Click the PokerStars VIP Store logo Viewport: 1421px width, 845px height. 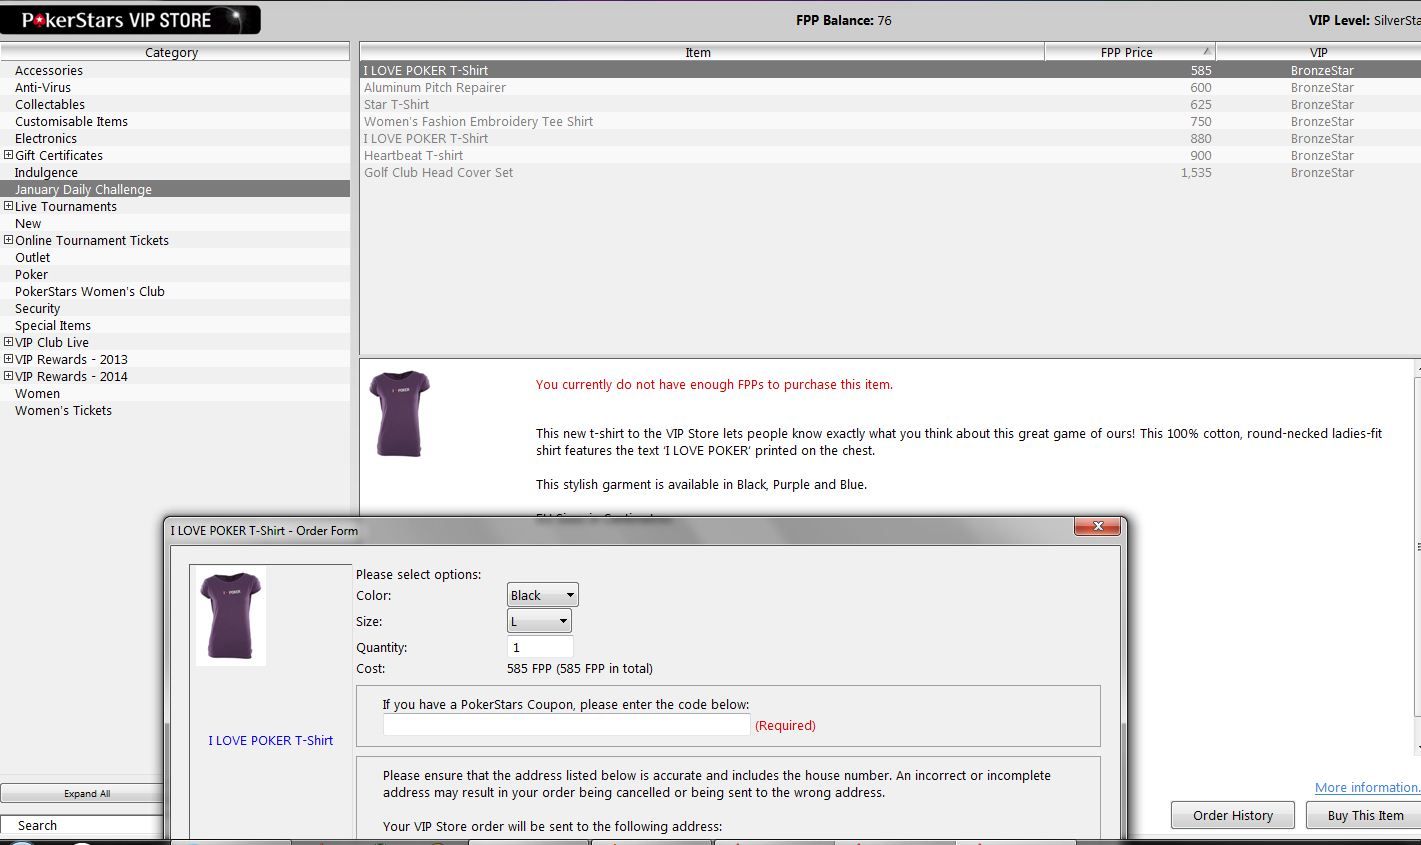(130, 20)
